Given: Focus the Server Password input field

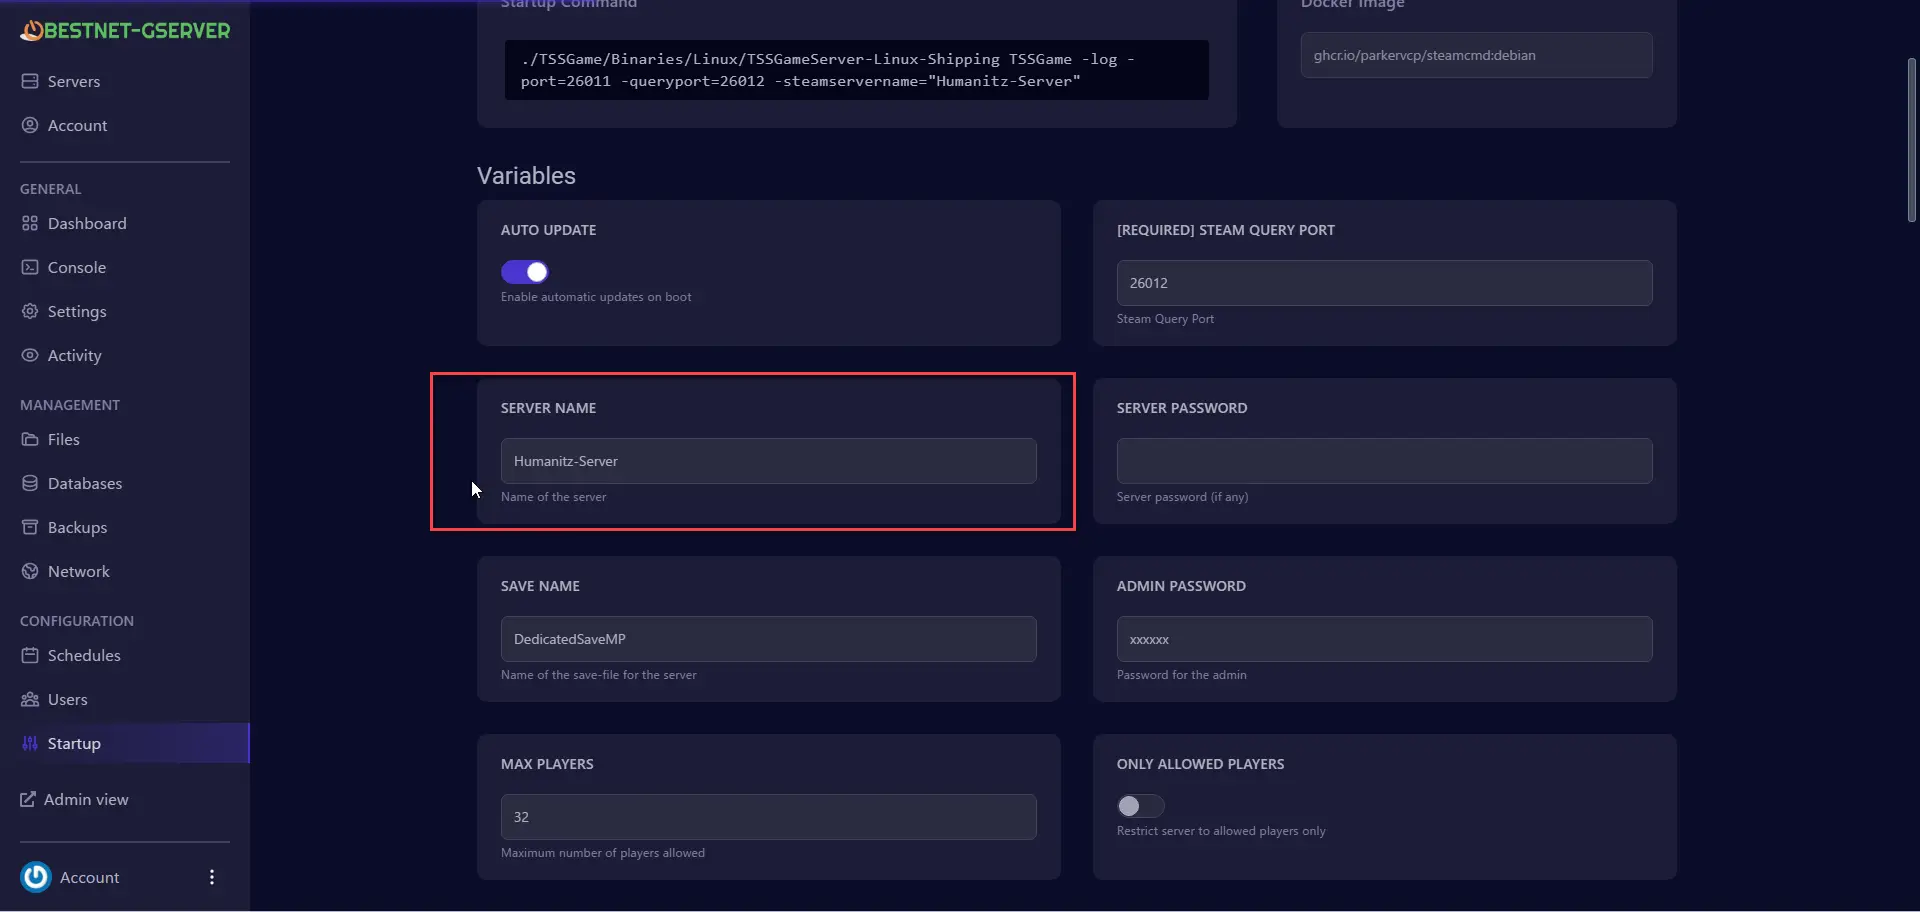Looking at the screenshot, I should pos(1384,461).
